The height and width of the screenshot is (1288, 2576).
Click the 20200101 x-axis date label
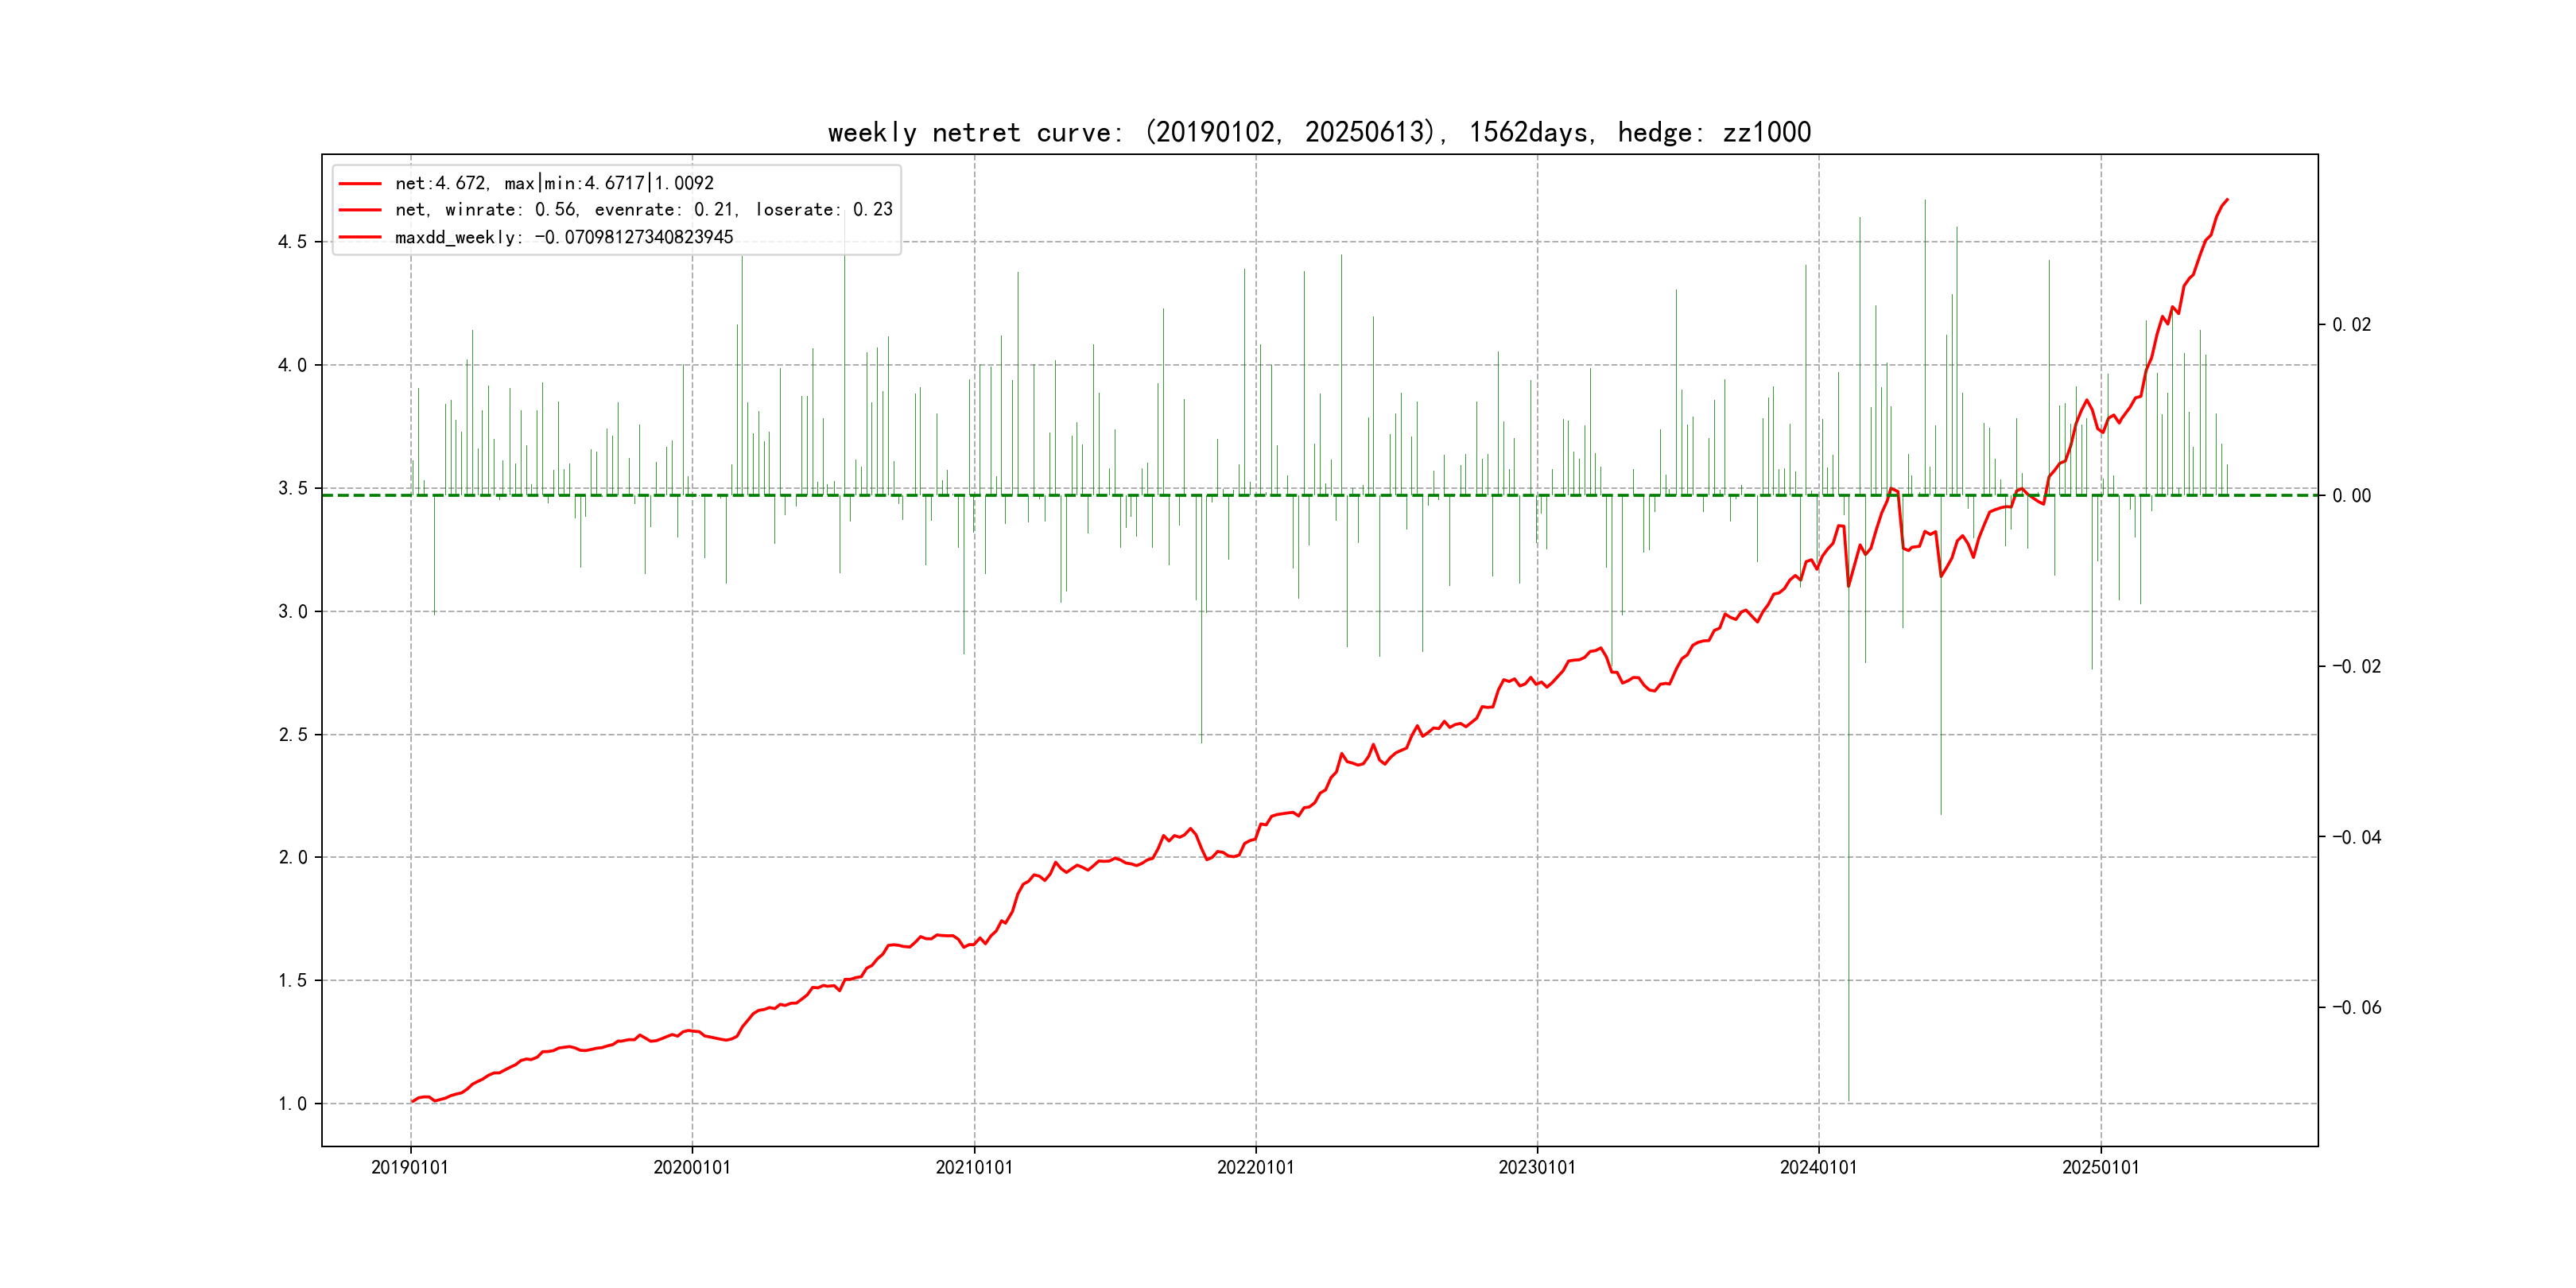[692, 1167]
